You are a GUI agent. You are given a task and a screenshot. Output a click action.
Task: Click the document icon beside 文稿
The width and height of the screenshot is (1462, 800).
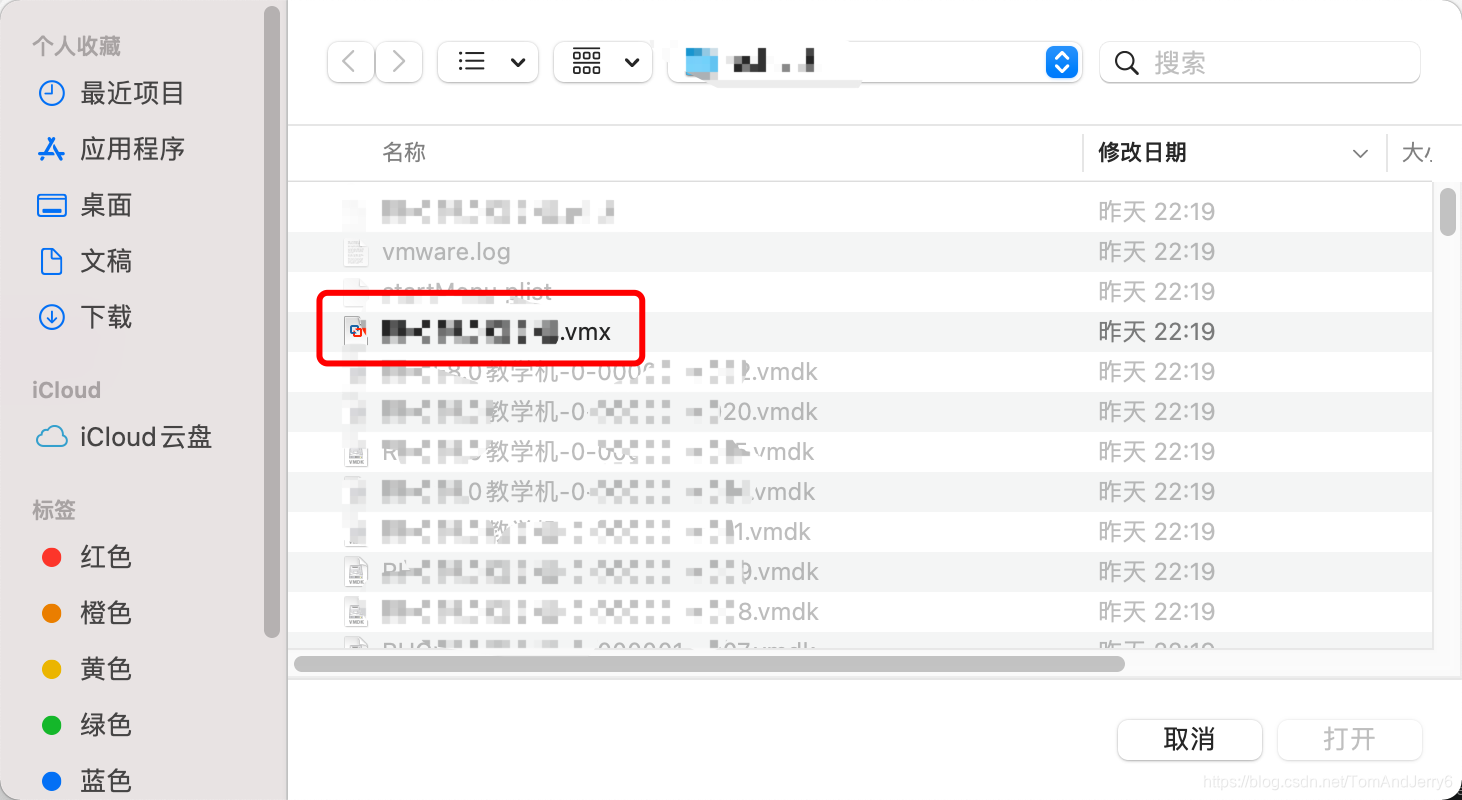[x=51, y=261]
